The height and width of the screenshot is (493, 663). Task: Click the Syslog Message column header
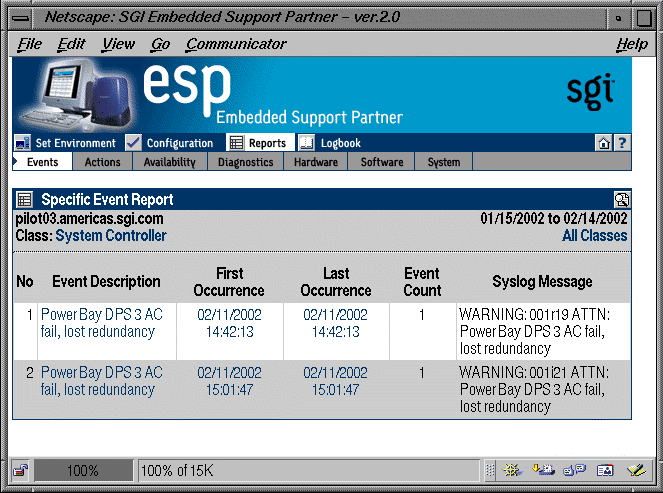[542, 282]
